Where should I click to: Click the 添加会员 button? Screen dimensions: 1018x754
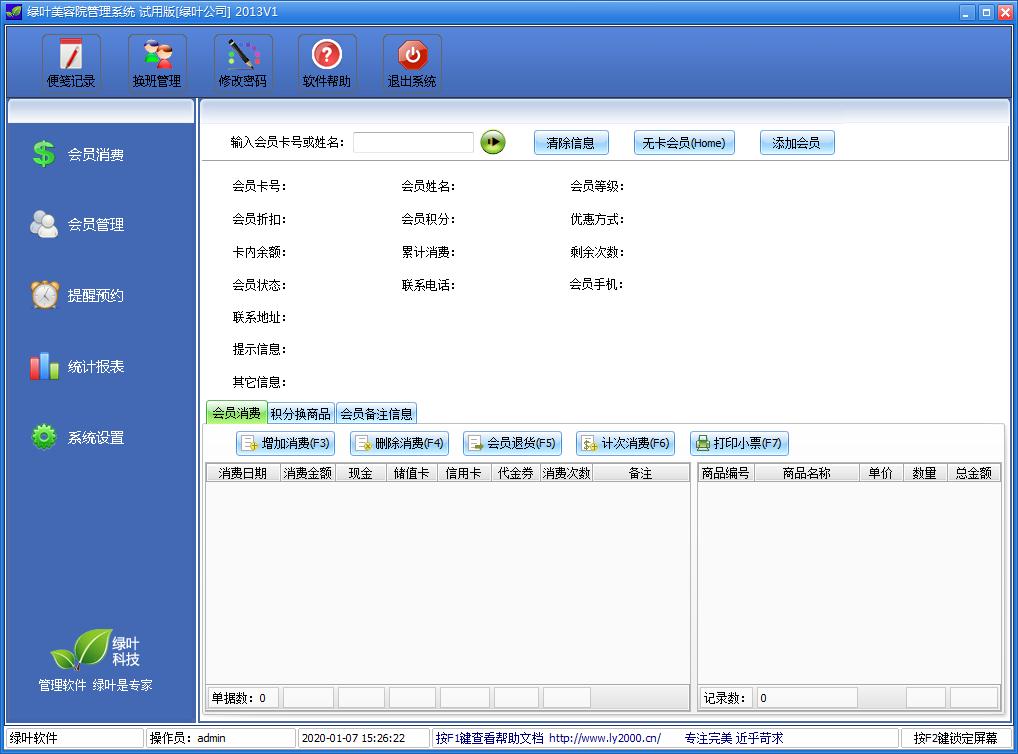(797, 142)
